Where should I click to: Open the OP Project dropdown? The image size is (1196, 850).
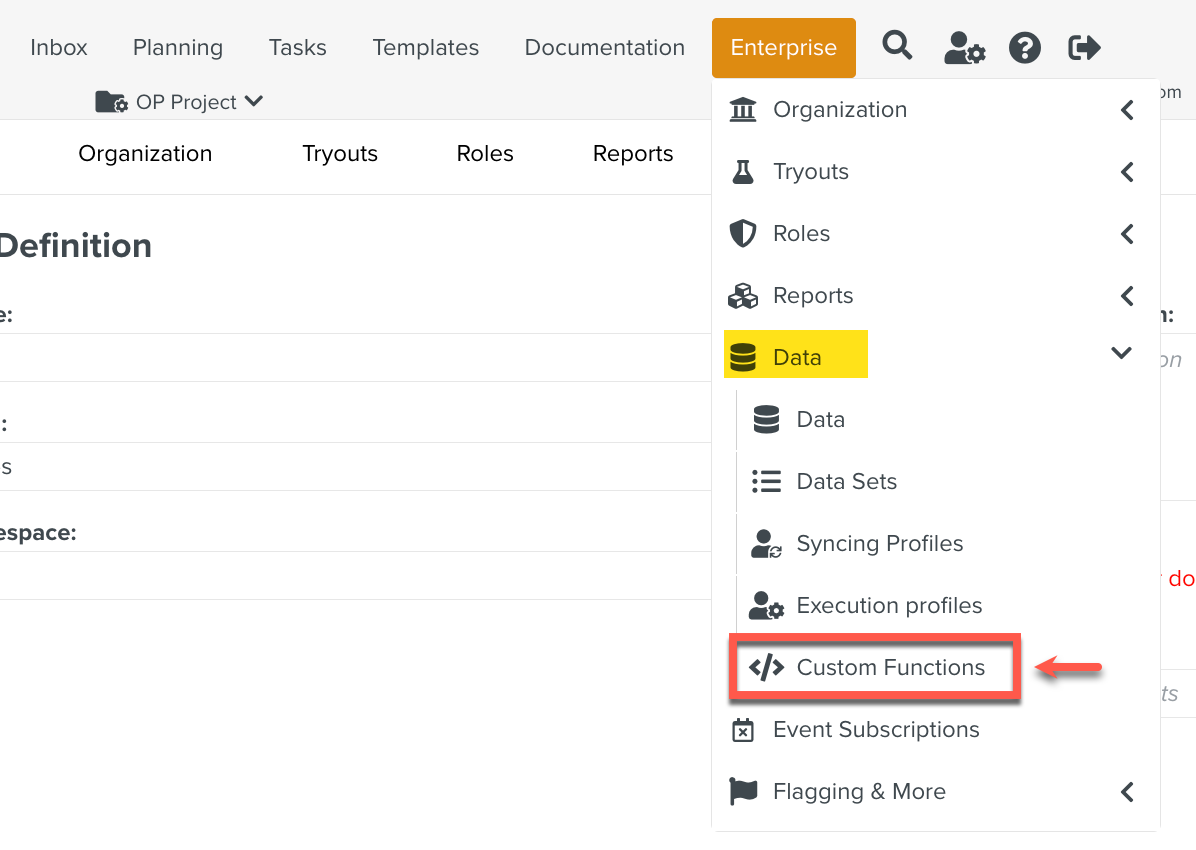(180, 102)
